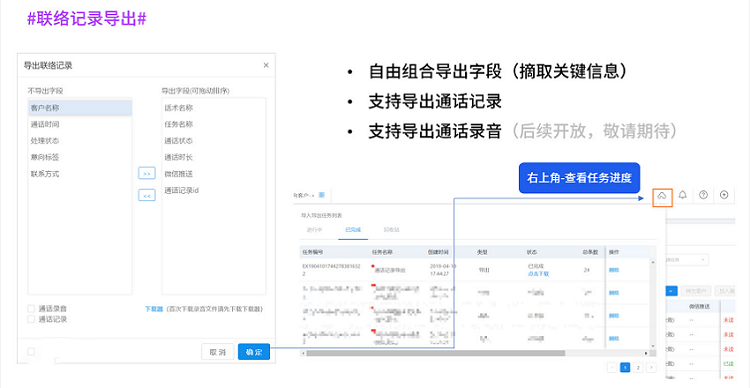Select 通话记录id in the 导出字段 list
The image size is (750, 388).
coord(214,190)
